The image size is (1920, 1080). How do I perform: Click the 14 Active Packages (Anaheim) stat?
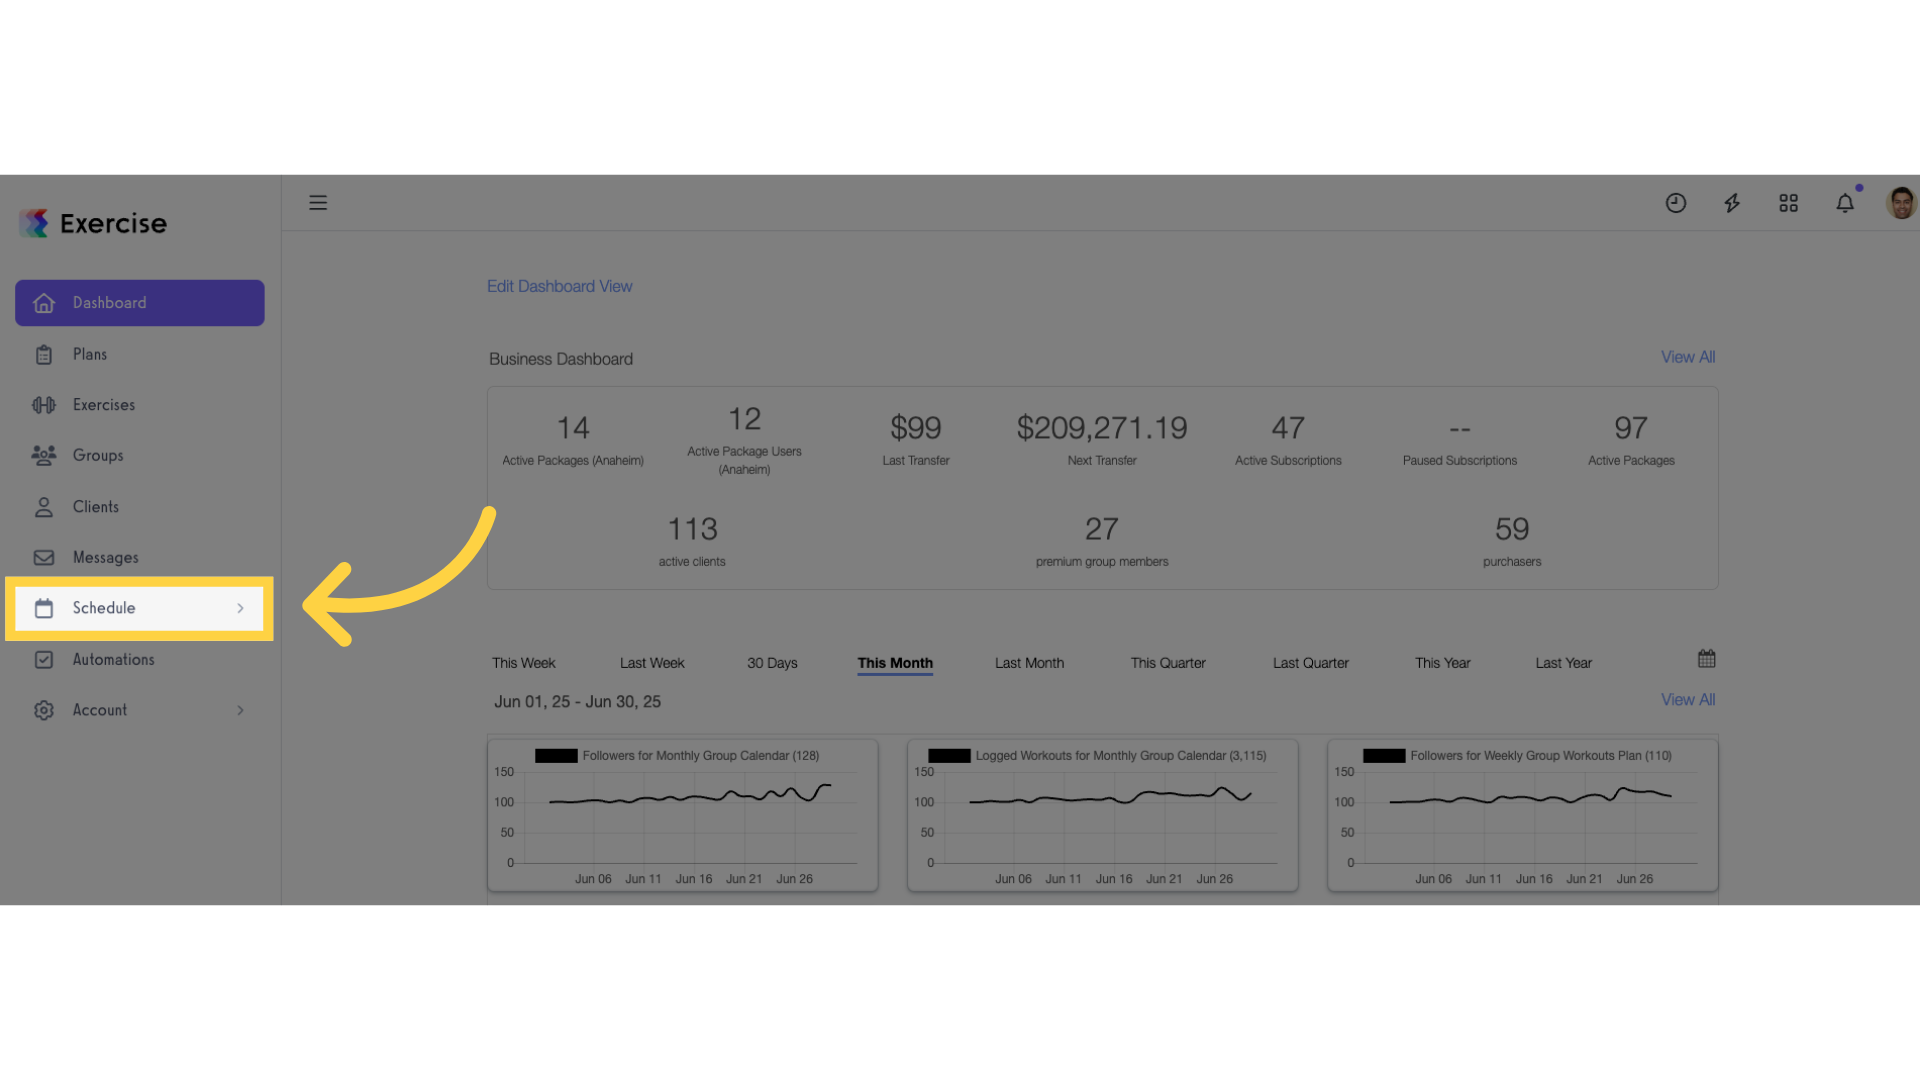(x=573, y=440)
